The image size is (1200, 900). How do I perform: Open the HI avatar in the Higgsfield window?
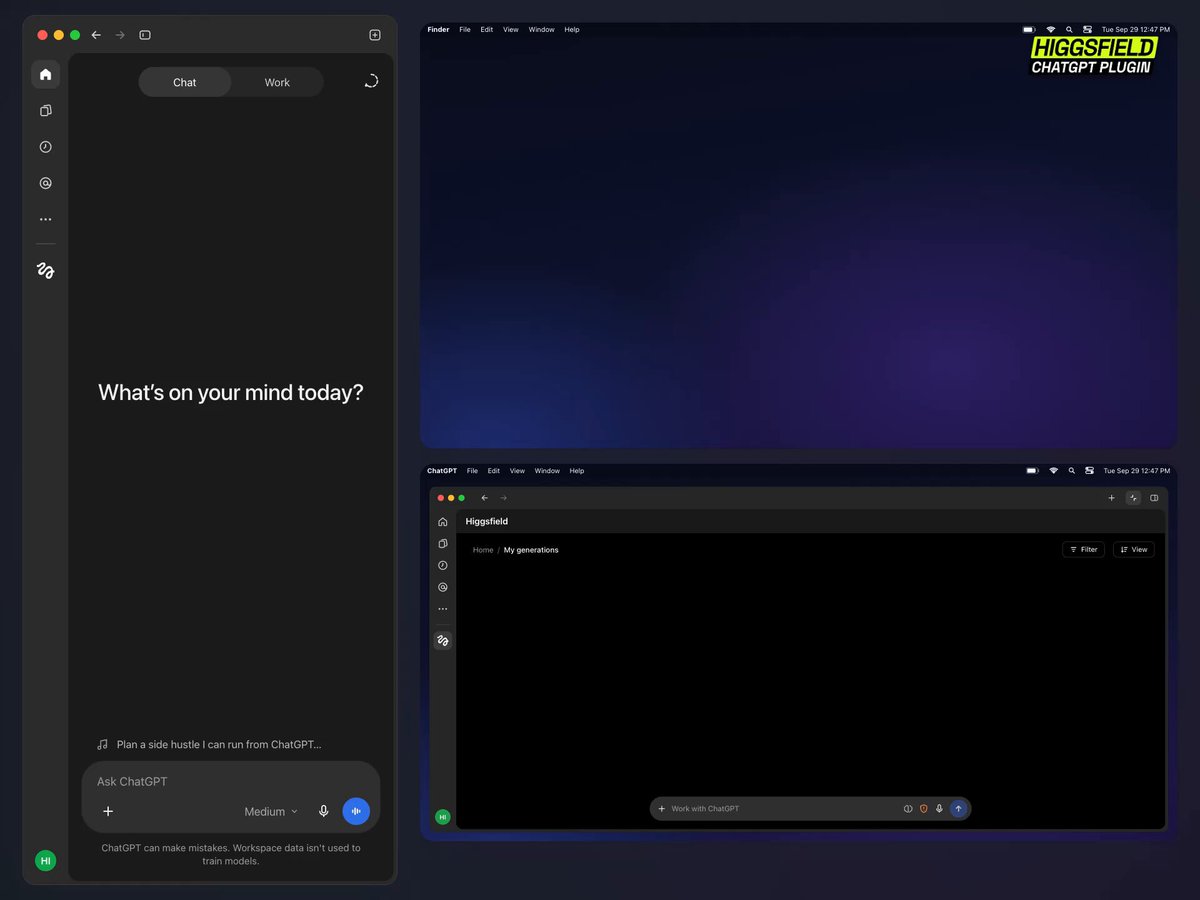coord(443,817)
